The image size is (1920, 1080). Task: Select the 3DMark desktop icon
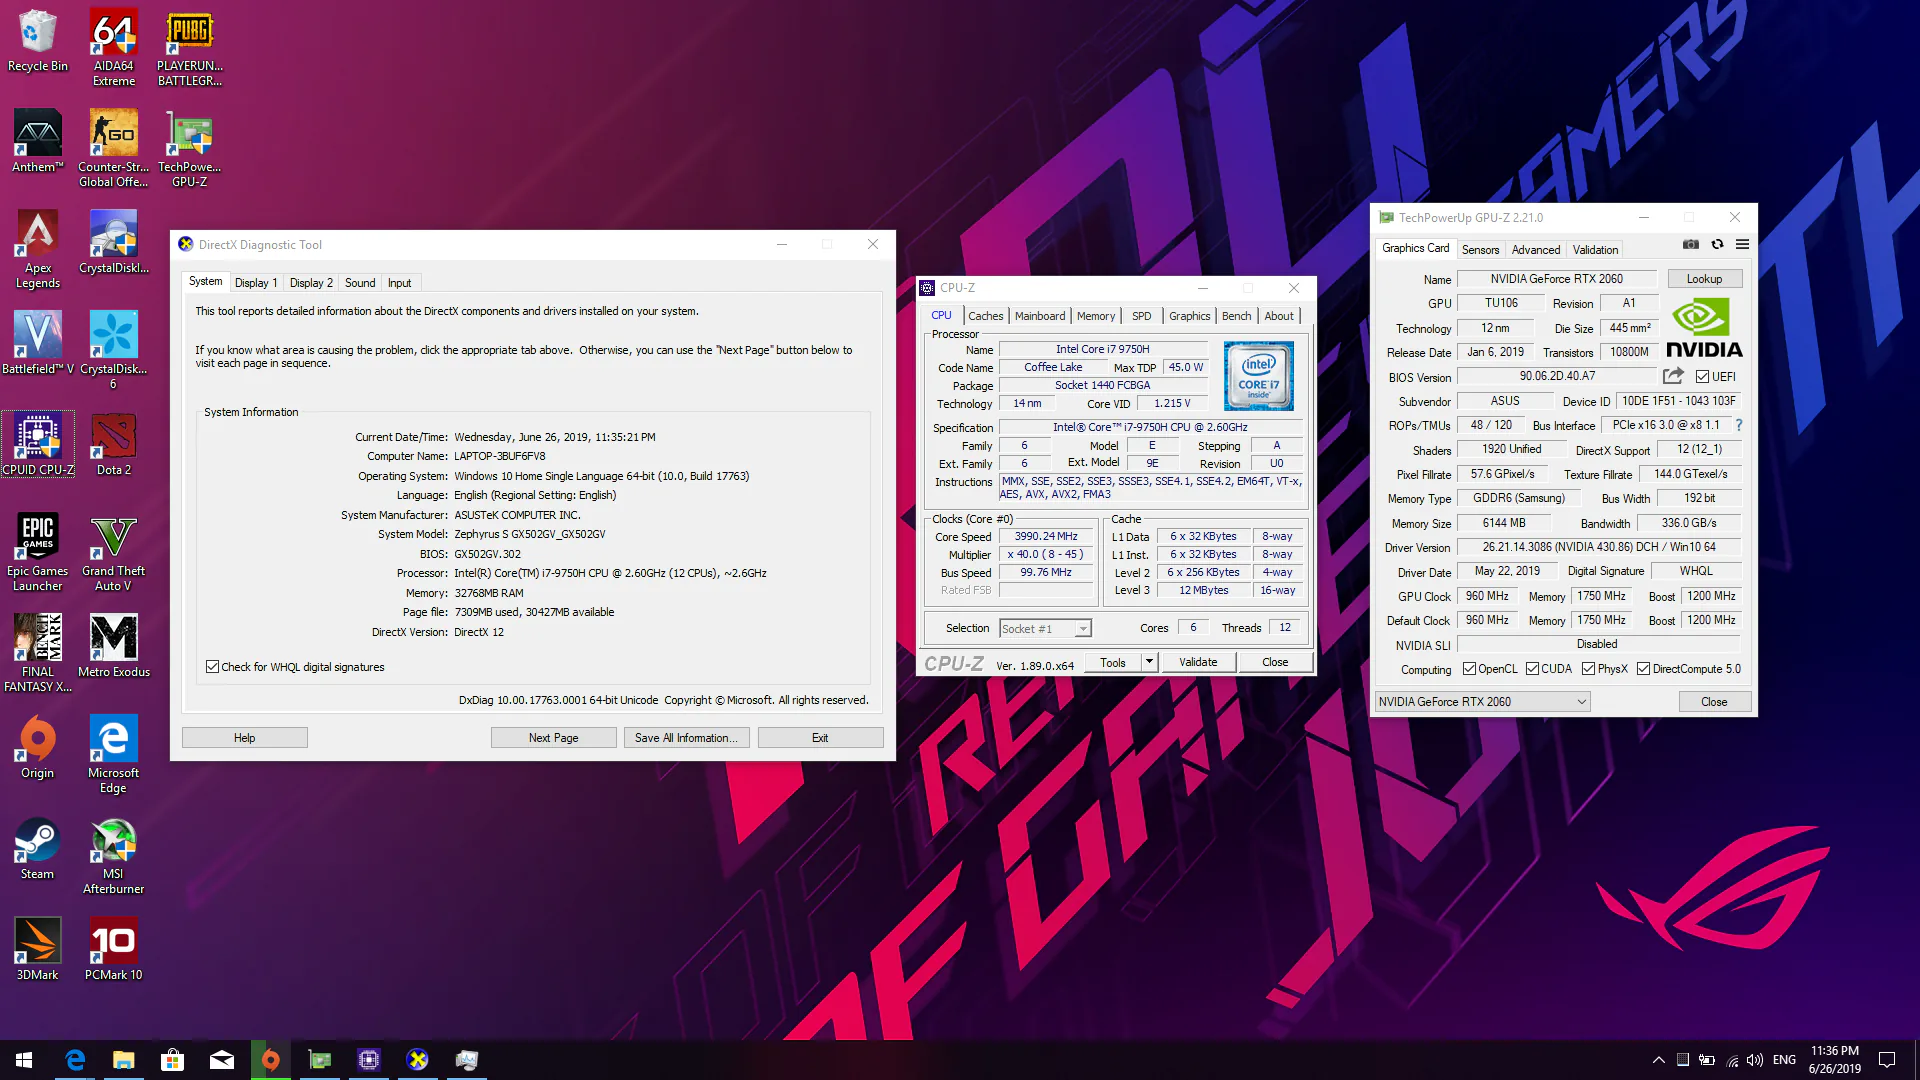click(x=37, y=950)
